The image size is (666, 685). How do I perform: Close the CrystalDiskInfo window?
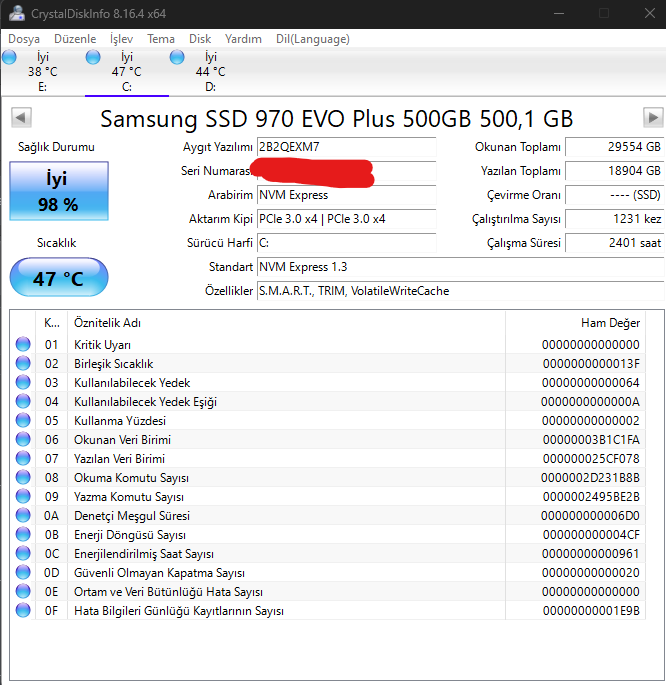pos(650,14)
